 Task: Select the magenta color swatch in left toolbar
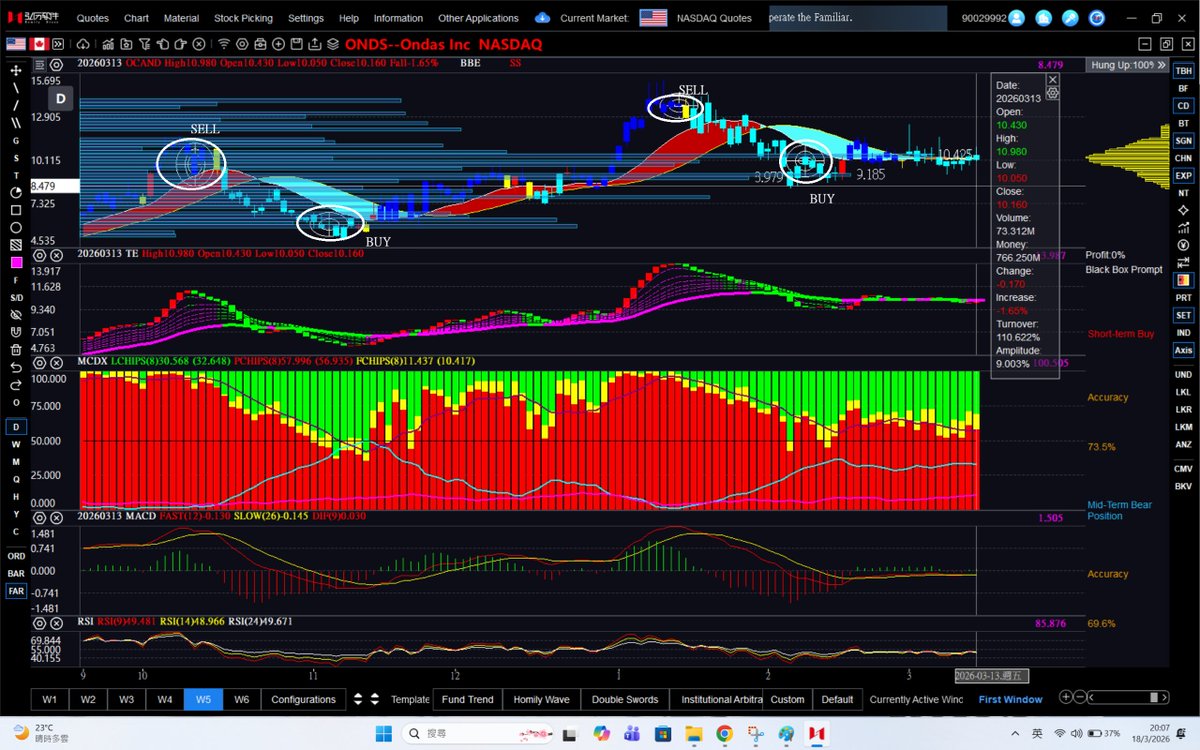point(16,262)
